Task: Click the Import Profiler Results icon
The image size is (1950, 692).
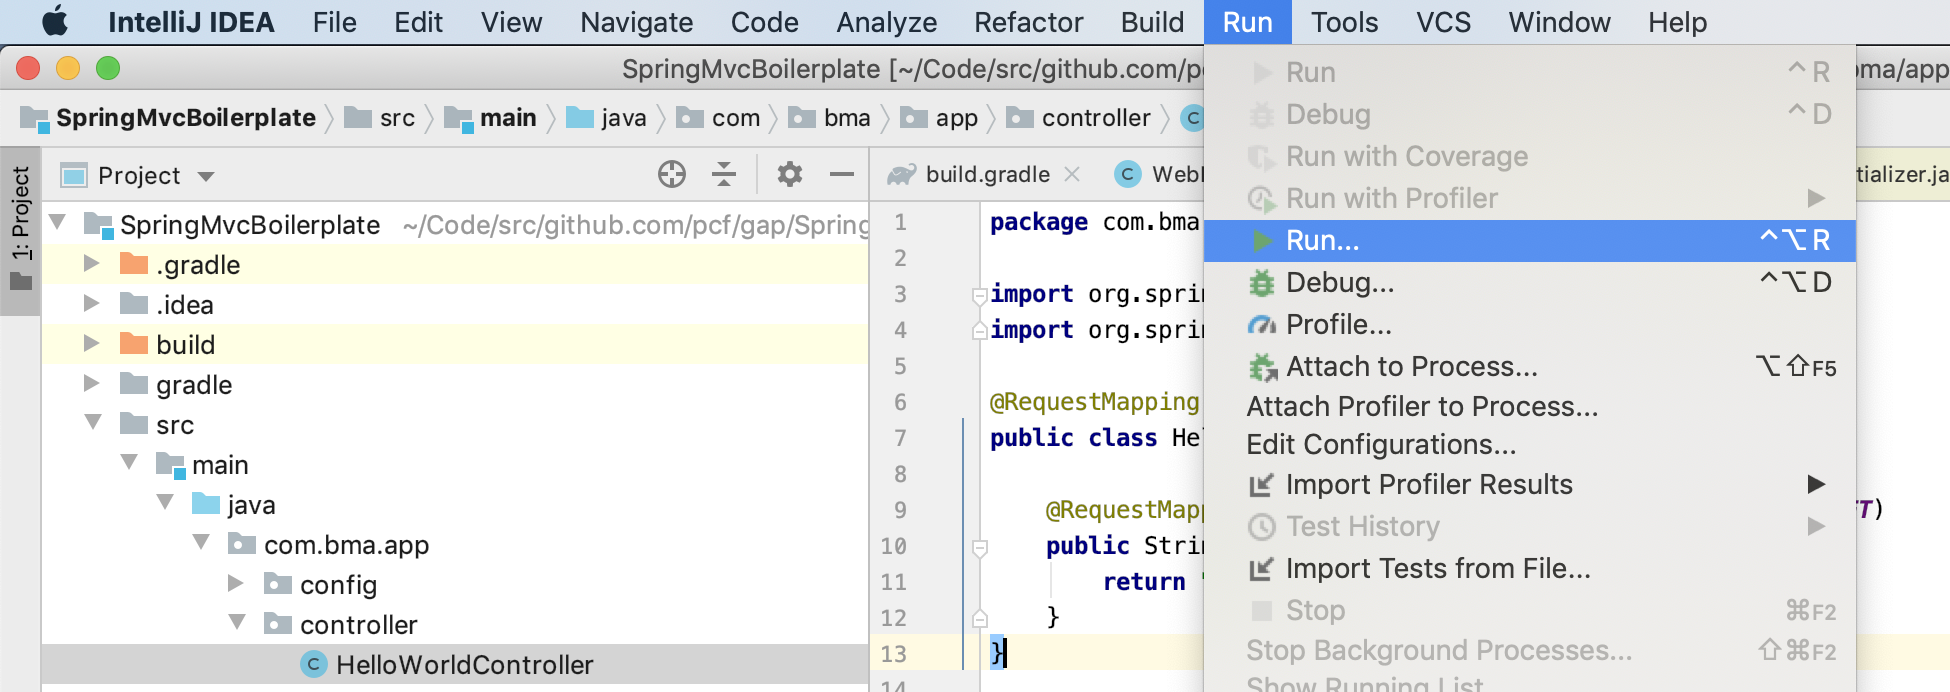Action: point(1262,485)
